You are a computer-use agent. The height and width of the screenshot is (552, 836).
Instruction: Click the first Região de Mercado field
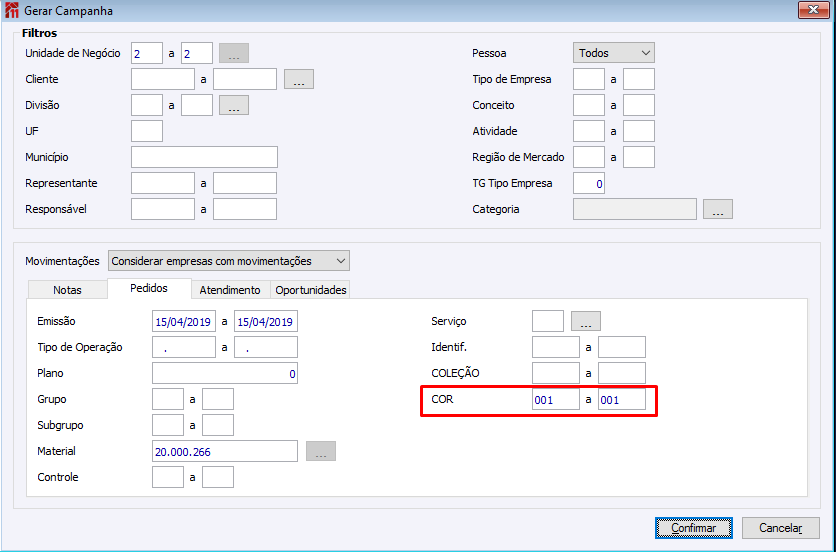pyautogui.click(x=589, y=157)
